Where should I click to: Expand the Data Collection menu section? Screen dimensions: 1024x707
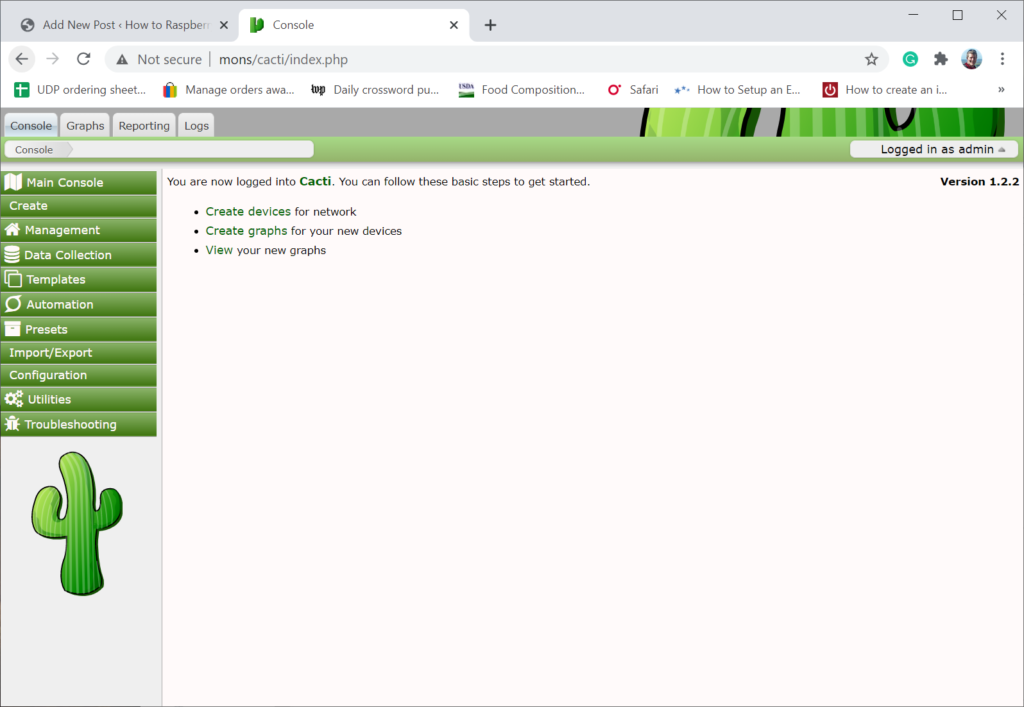point(79,255)
